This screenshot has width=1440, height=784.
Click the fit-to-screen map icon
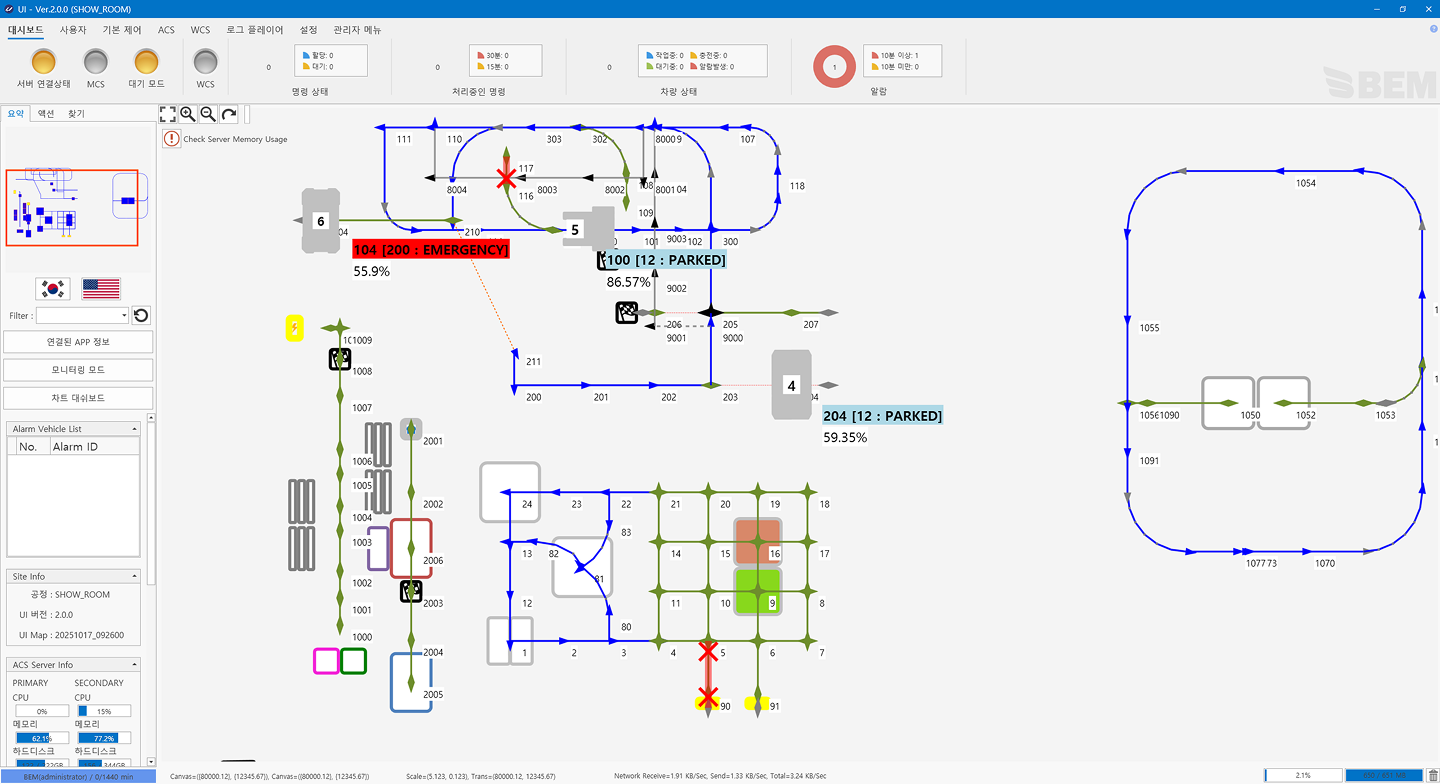click(x=168, y=115)
